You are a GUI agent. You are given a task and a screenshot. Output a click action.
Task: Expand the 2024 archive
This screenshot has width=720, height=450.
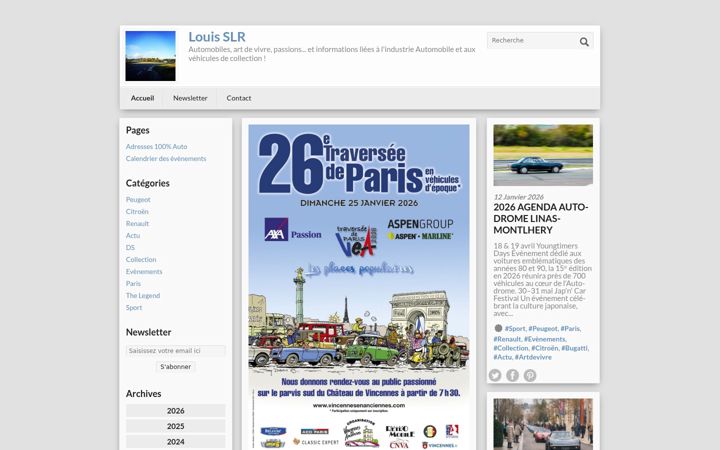click(x=175, y=442)
